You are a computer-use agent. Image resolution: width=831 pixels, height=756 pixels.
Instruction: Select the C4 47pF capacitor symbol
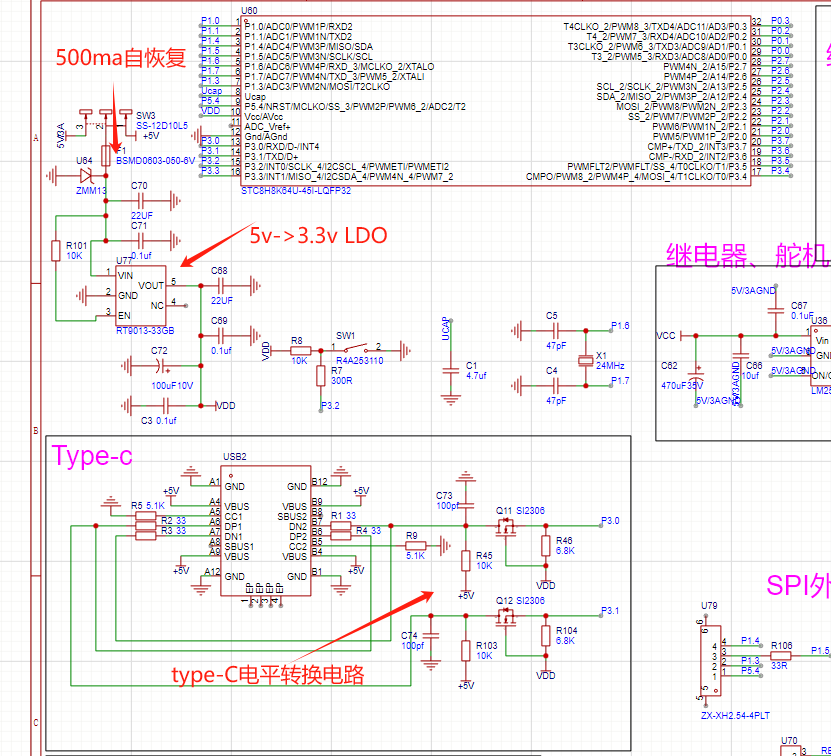[555, 386]
